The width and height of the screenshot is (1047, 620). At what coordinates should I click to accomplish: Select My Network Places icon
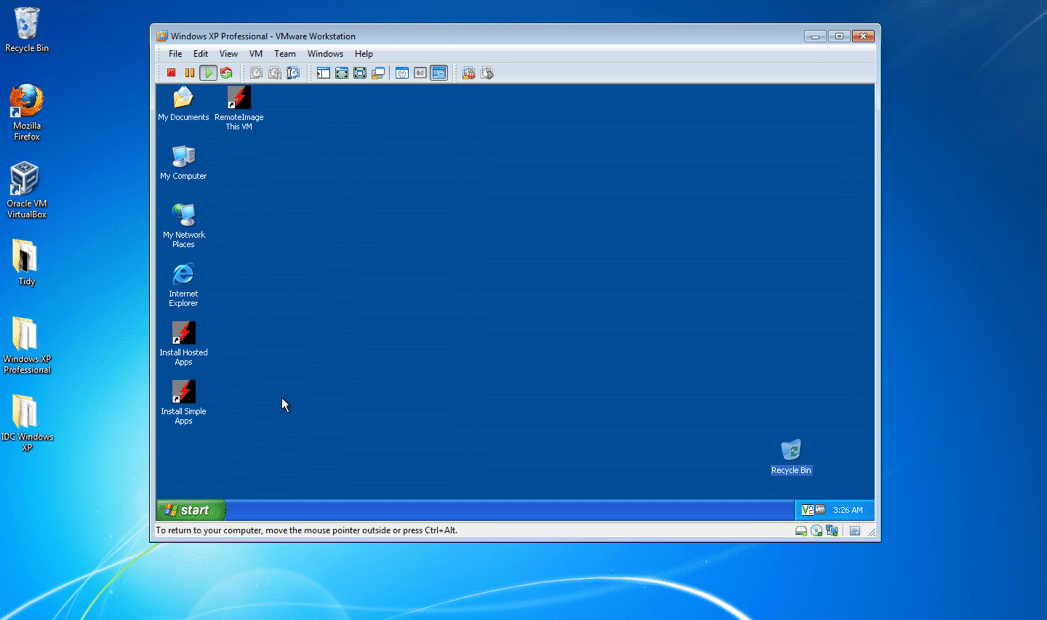(x=183, y=226)
